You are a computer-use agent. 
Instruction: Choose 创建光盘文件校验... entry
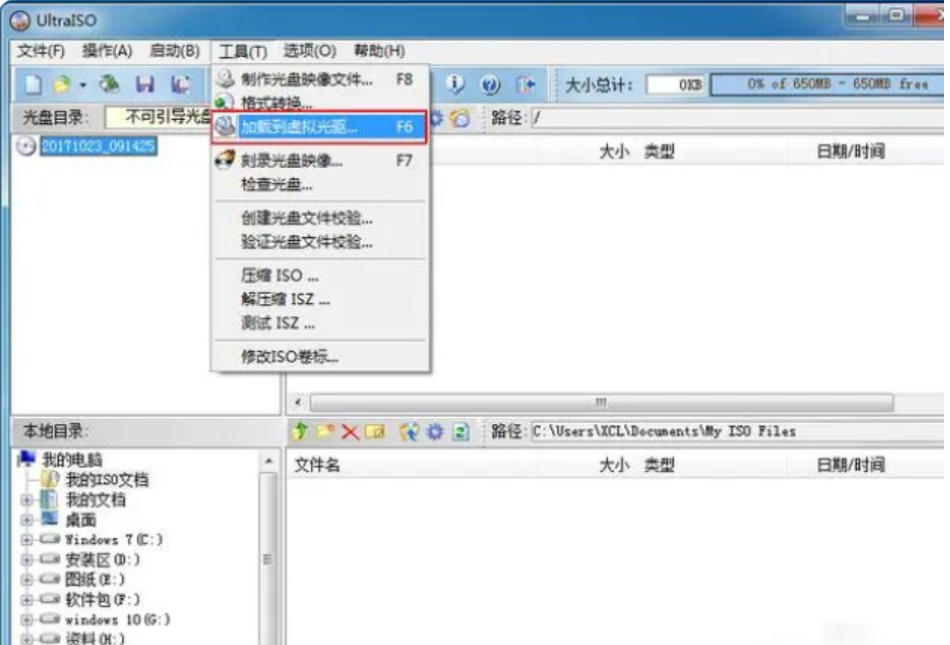click(321, 218)
